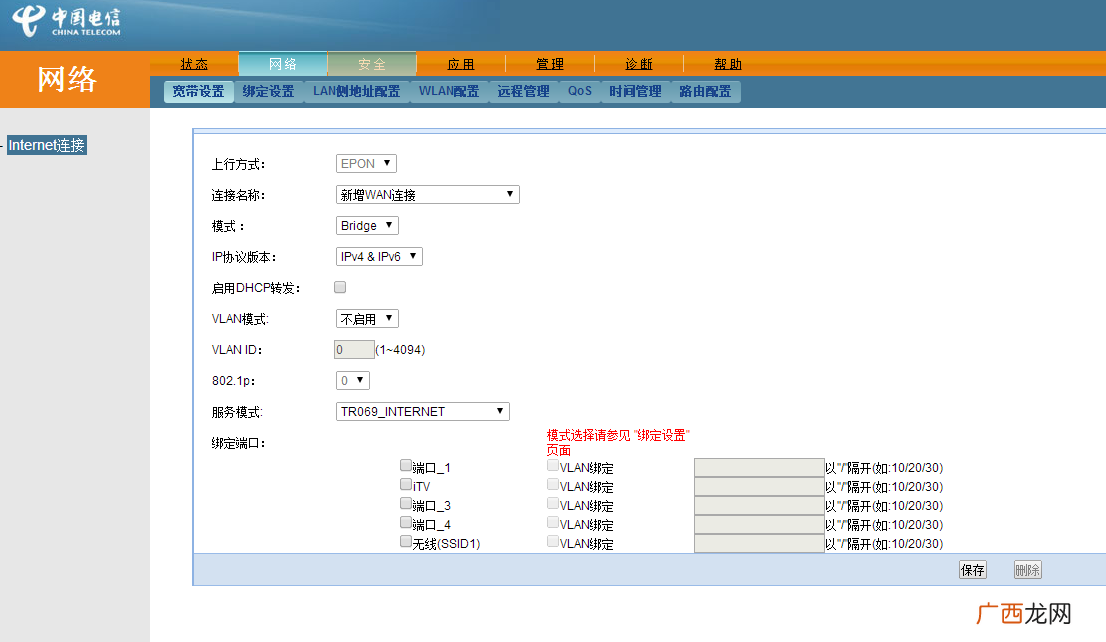Expand the 连接名称 dropdown
The width and height of the screenshot is (1106, 642).
427,195
